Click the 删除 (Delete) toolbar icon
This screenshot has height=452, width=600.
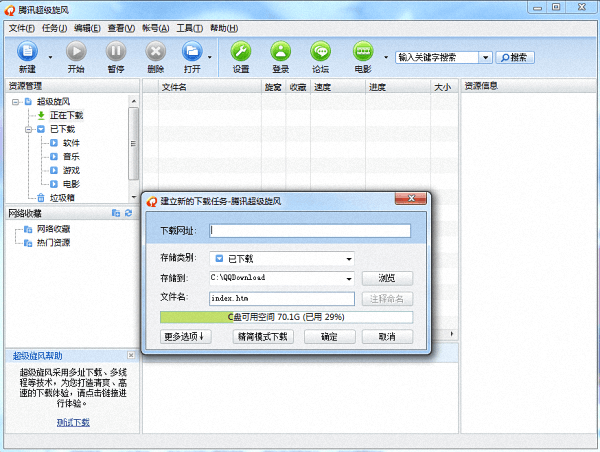point(155,51)
